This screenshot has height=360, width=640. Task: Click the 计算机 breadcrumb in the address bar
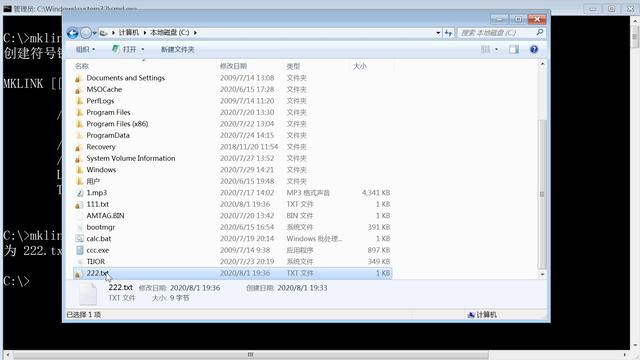[x=129, y=32]
